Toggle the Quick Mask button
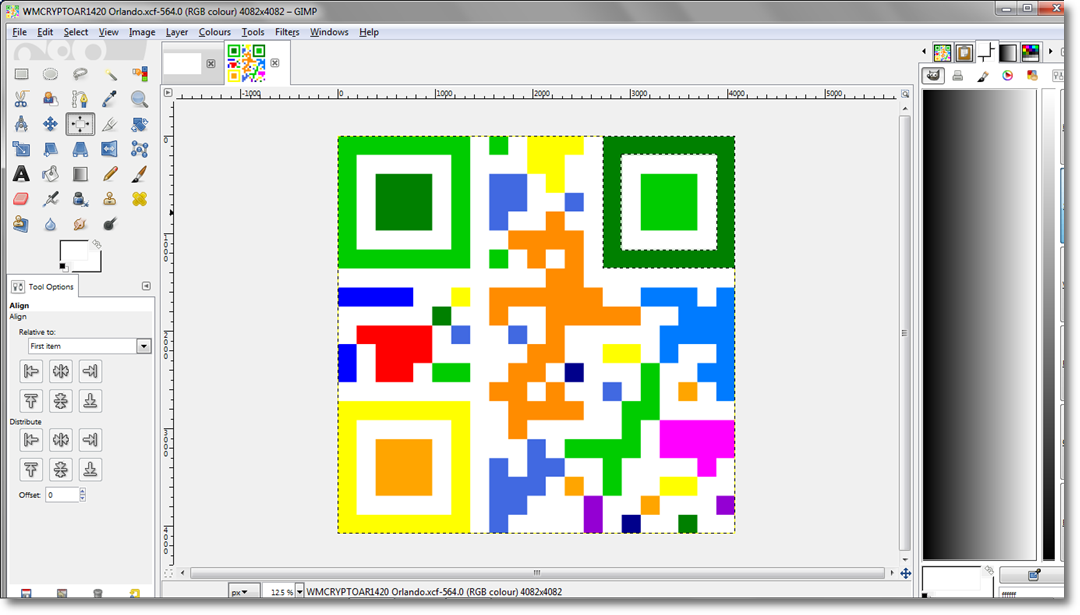Viewport: 1080px width, 615px height. 168,572
